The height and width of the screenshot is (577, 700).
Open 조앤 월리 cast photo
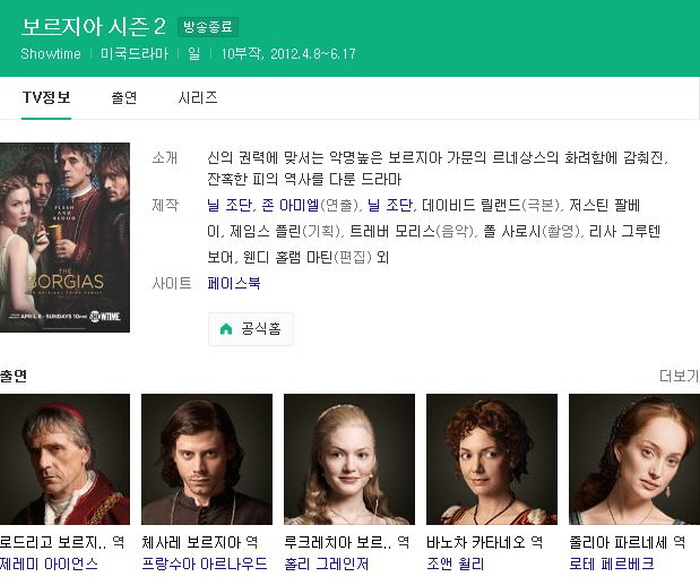pyautogui.click(x=492, y=459)
